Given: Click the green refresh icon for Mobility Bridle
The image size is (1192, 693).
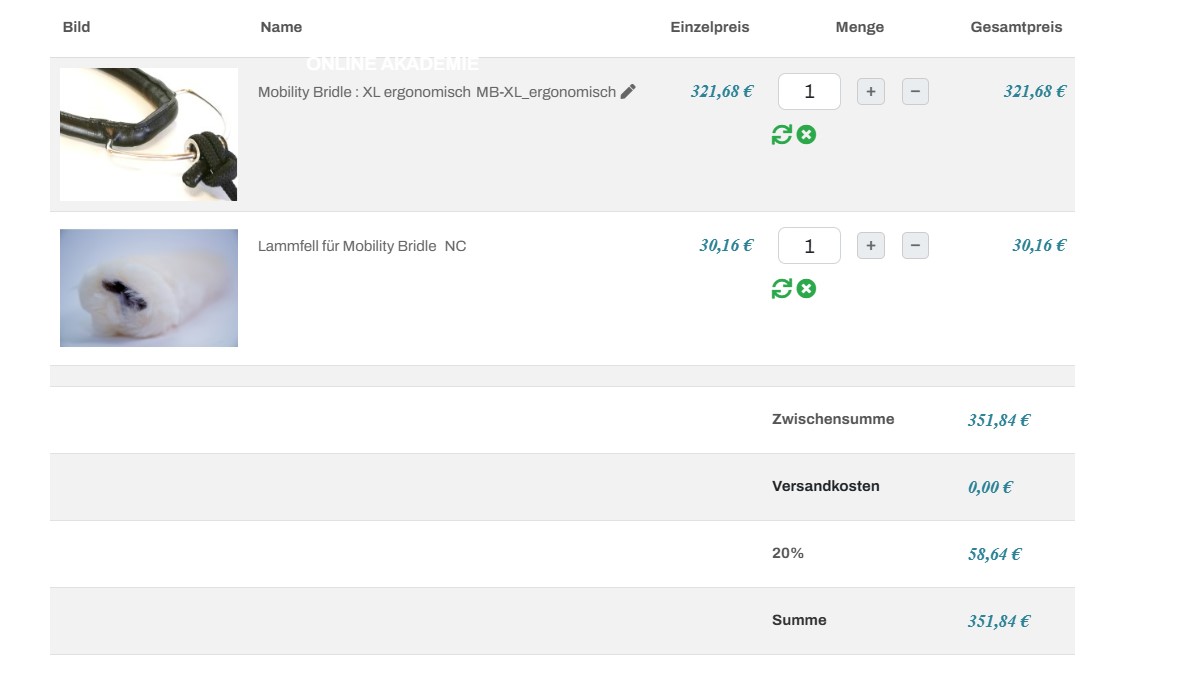Looking at the screenshot, I should [782, 135].
